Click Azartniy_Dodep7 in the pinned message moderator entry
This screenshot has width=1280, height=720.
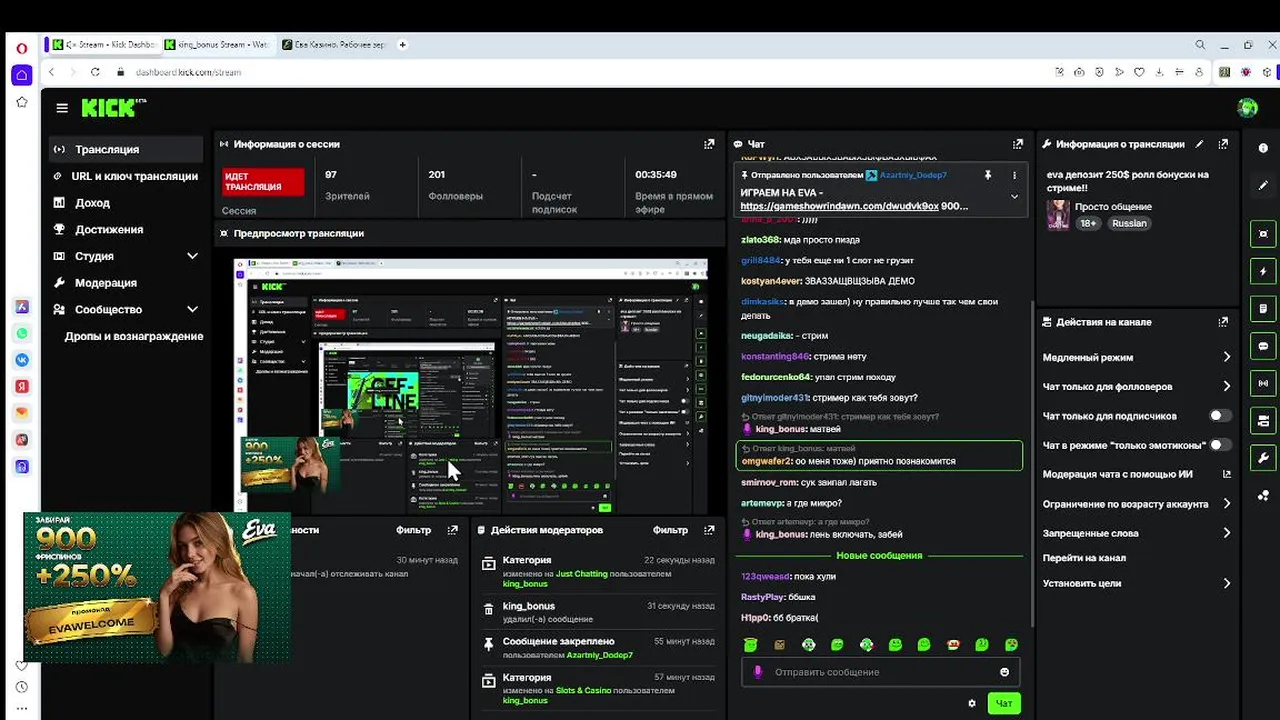pyautogui.click(x=913, y=175)
